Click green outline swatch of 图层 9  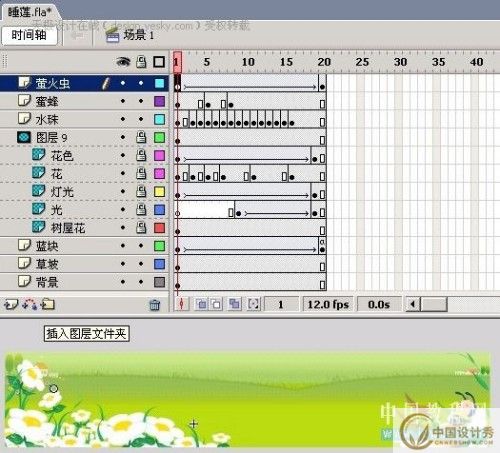(159, 137)
